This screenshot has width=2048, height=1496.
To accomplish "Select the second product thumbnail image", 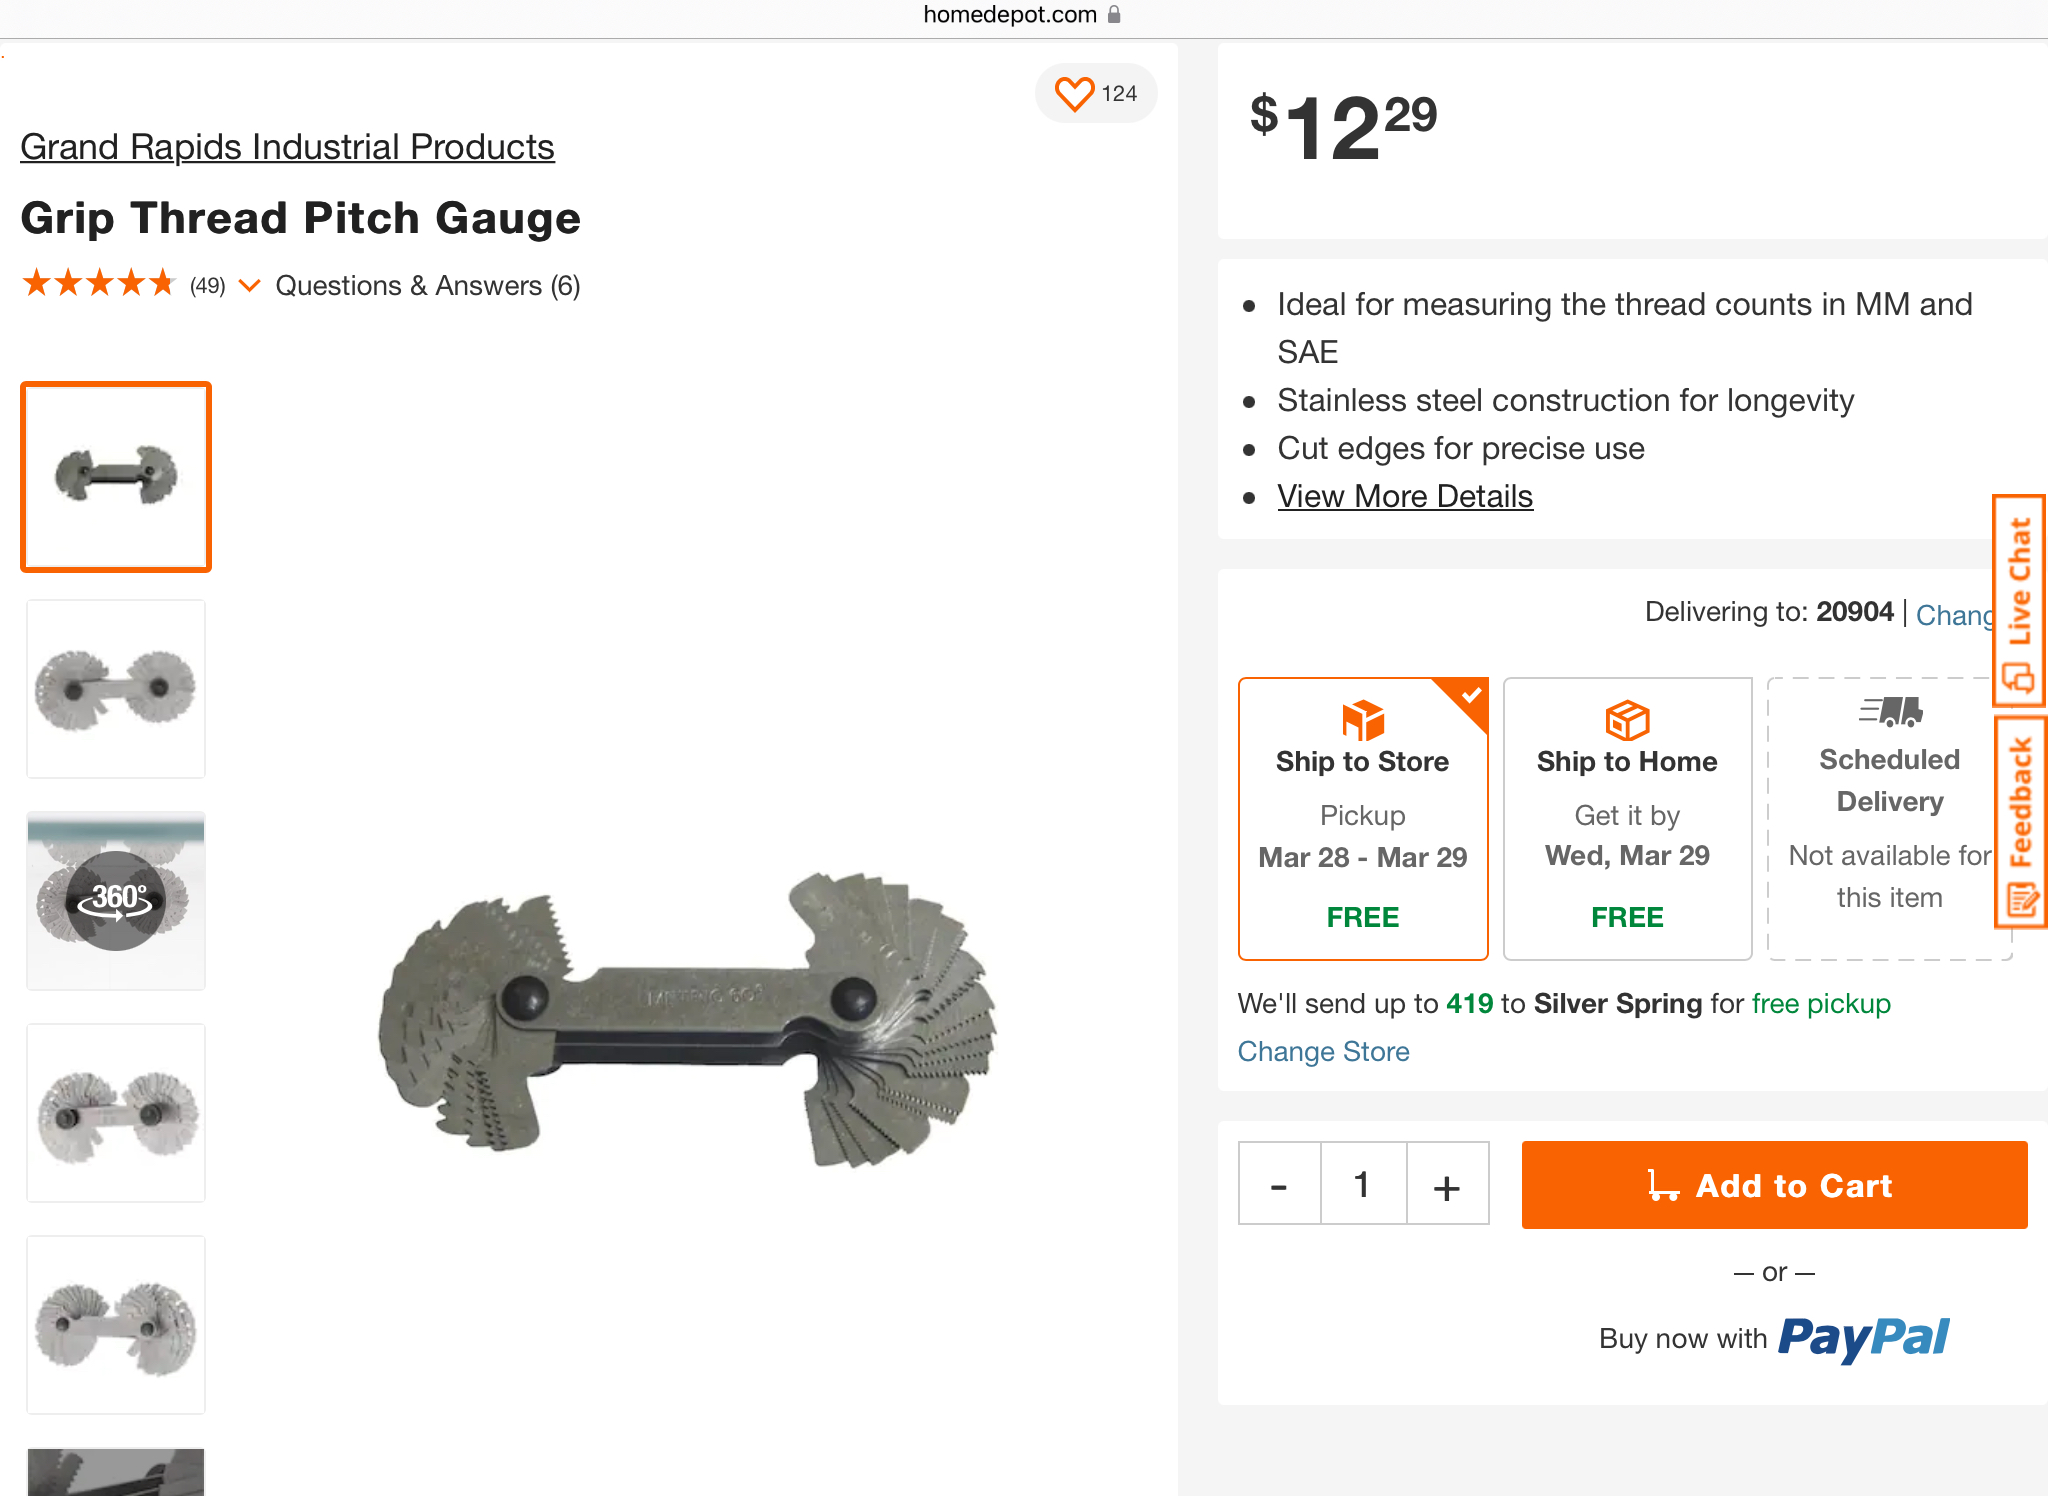I will point(116,689).
